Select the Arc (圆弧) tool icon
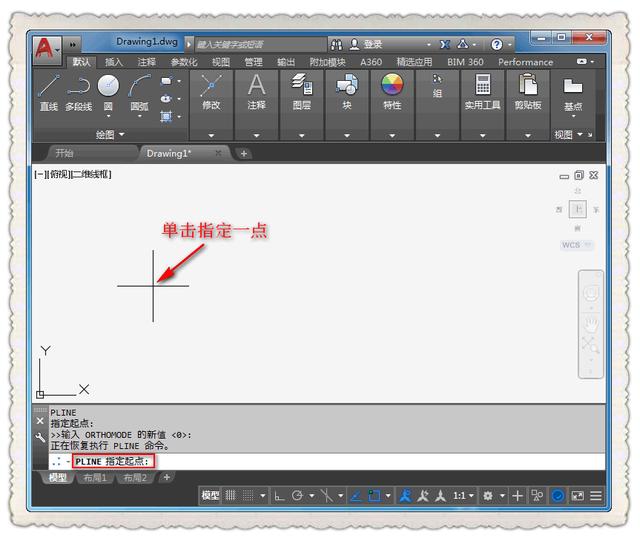Image resolution: width=640 pixels, height=544 pixels. pos(139,85)
